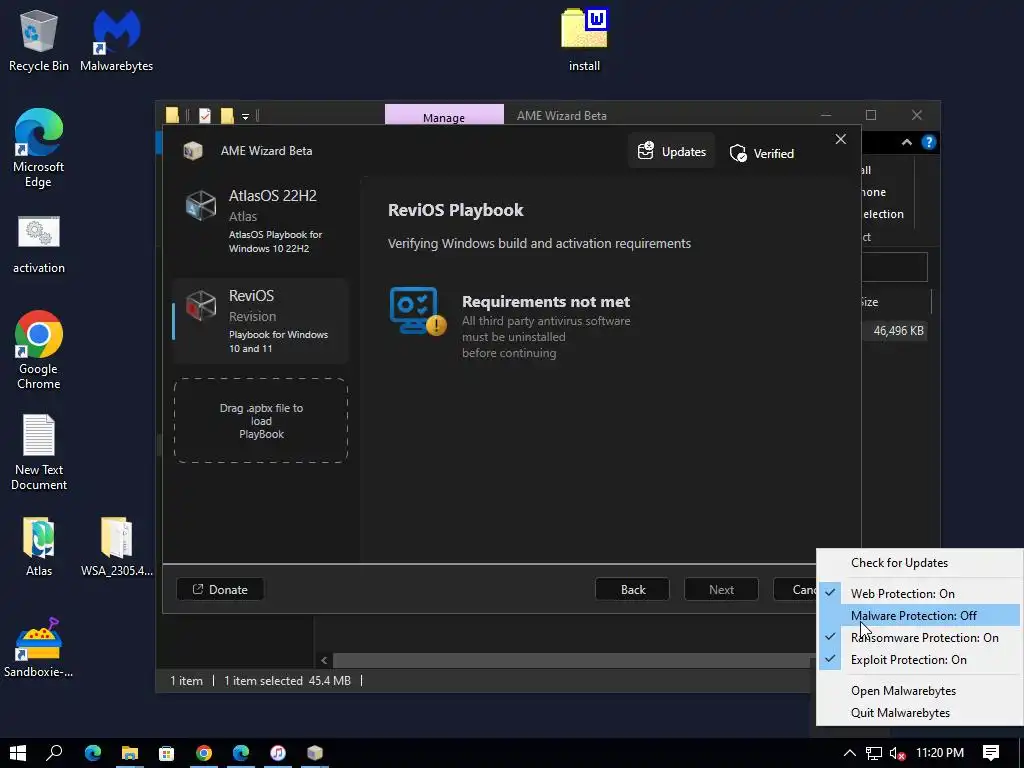
Task: Click the Updates button
Action: click(x=671, y=152)
